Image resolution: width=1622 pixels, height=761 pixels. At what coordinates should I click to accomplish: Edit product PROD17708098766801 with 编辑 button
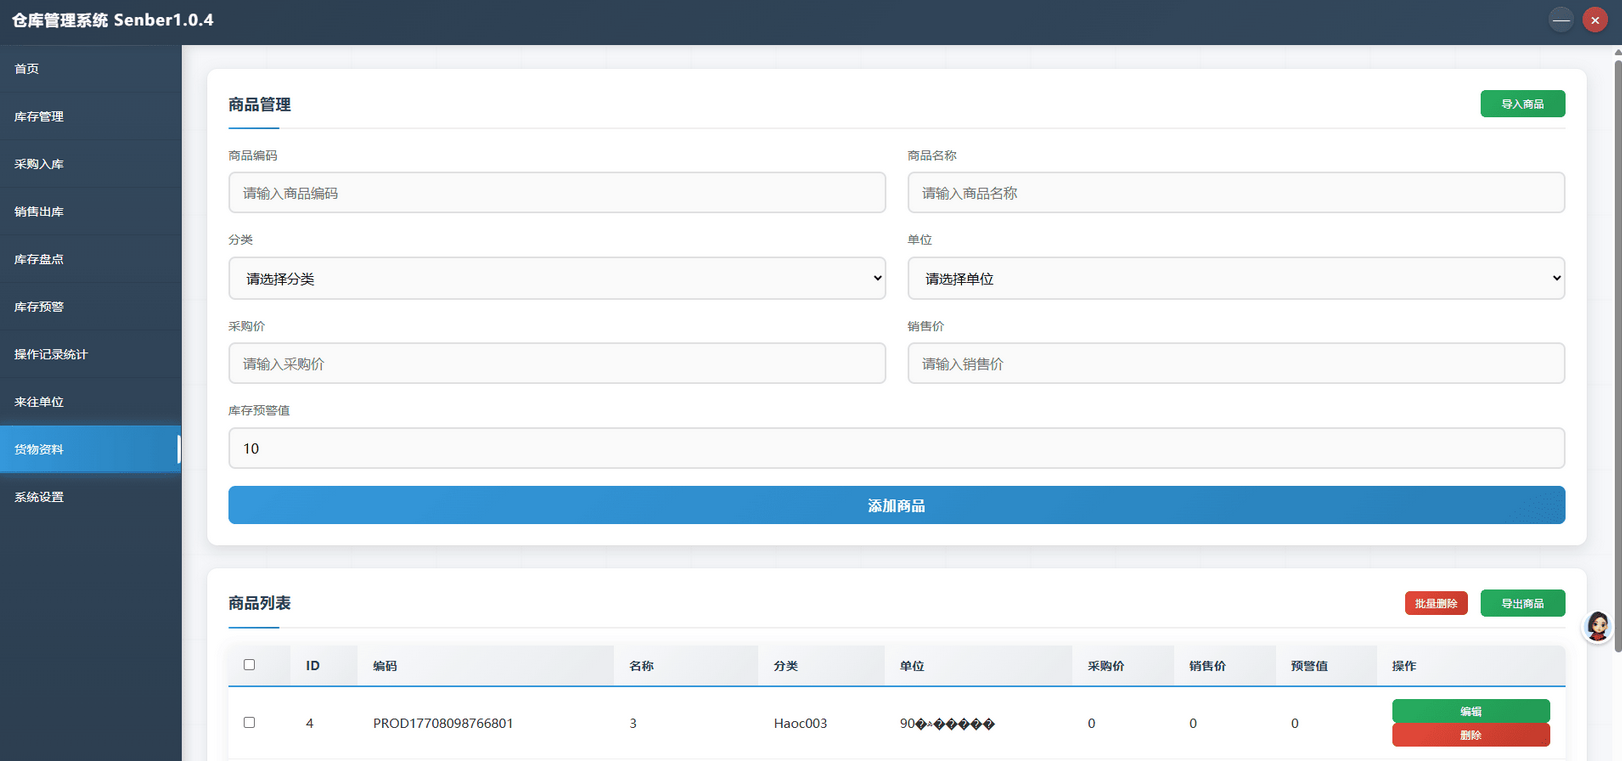(1470, 711)
